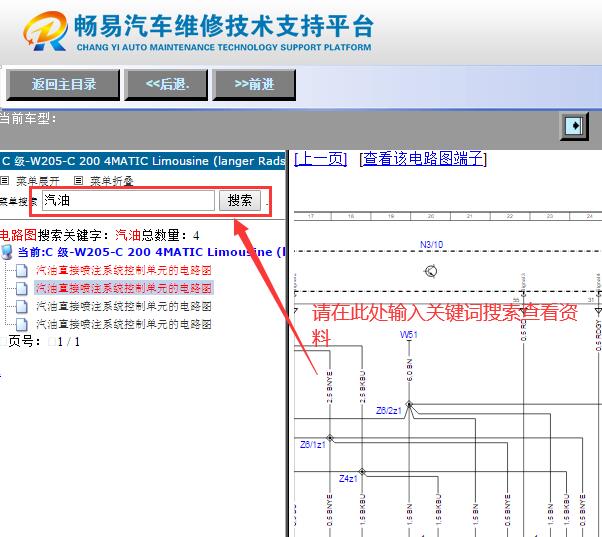This screenshot has height=537, width=602.
Task: Click the page number 1 / 1 text
Action: tap(69, 342)
